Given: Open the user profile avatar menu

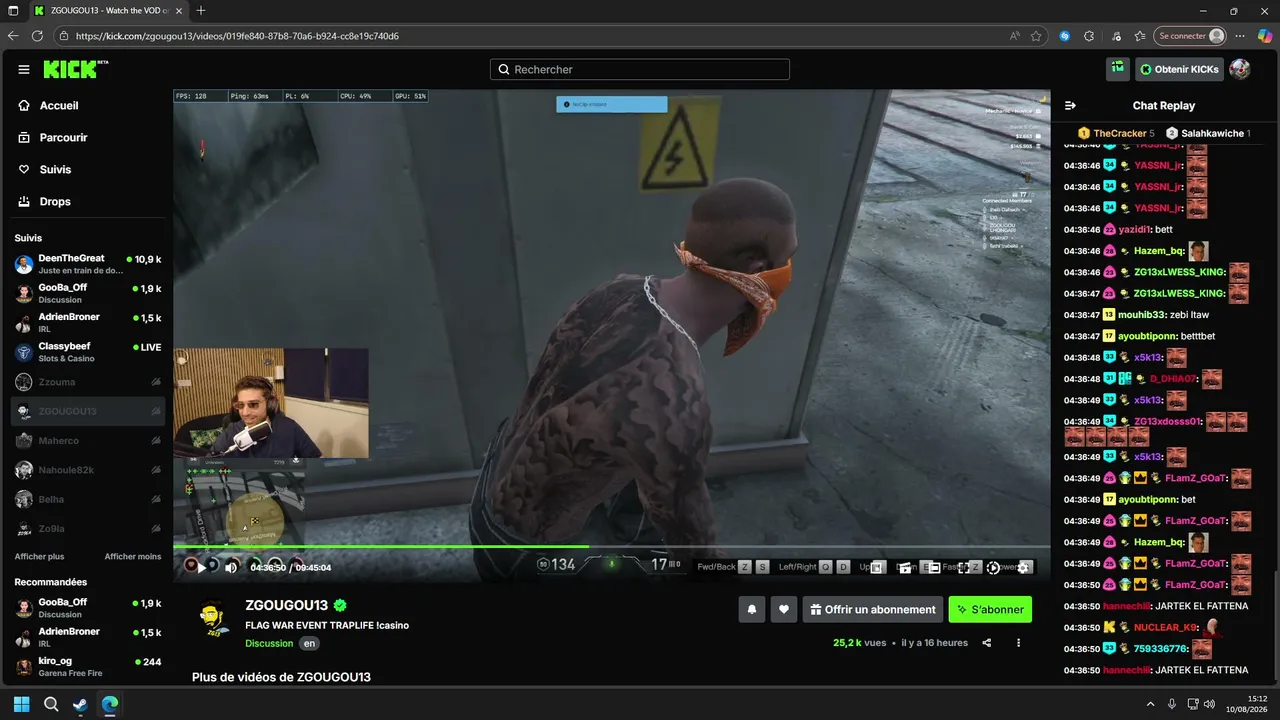Looking at the screenshot, I should click(x=1240, y=69).
